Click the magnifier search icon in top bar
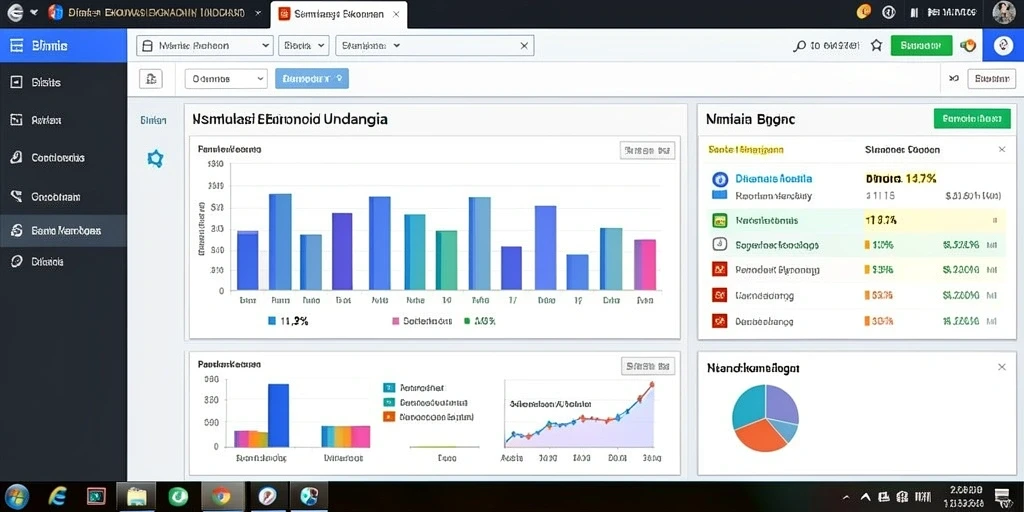 tap(799, 46)
